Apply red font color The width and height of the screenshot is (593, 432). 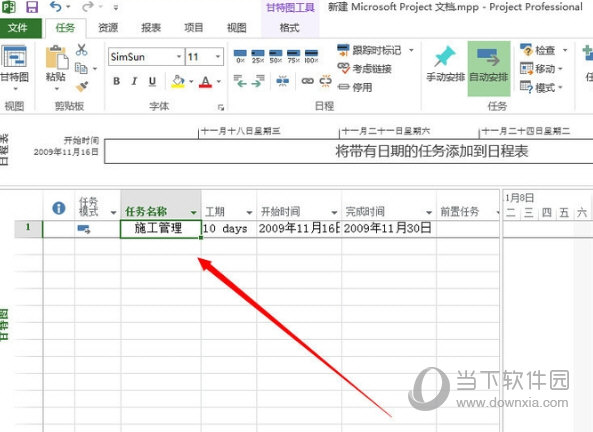click(205, 81)
